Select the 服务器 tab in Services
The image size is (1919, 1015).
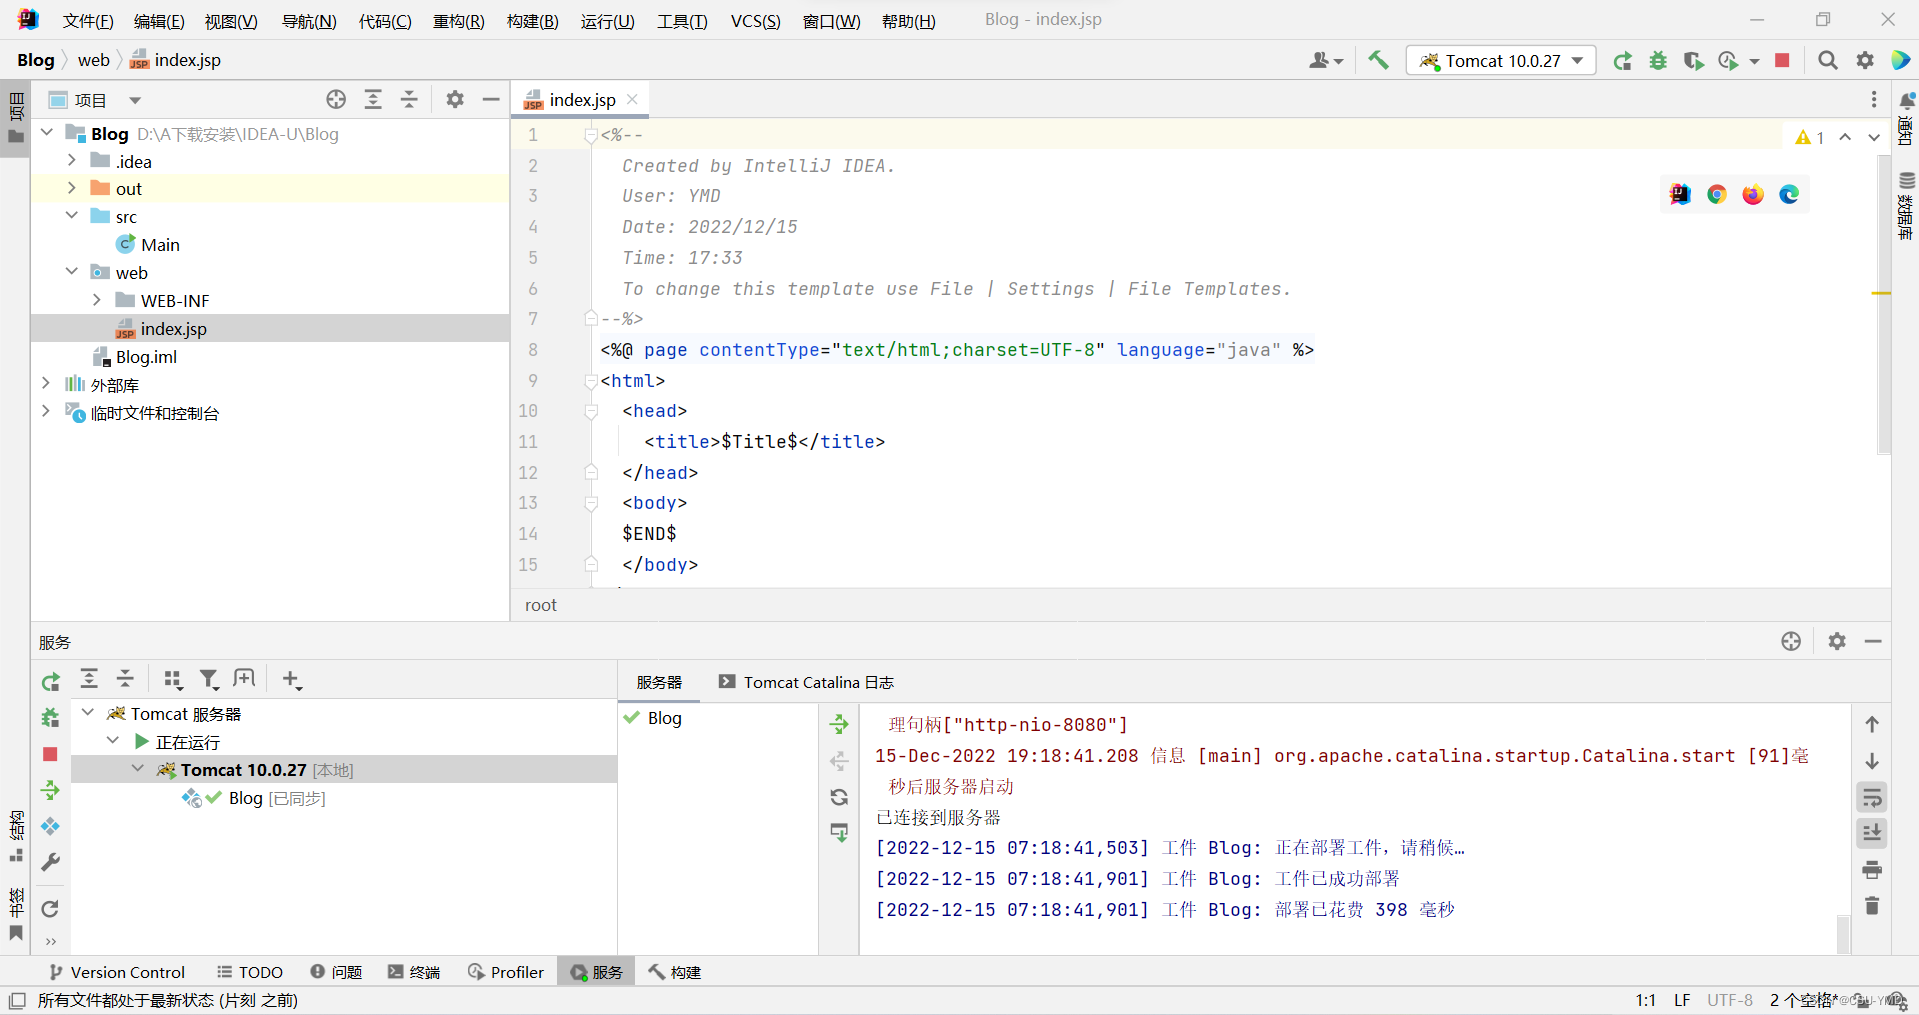tap(659, 682)
